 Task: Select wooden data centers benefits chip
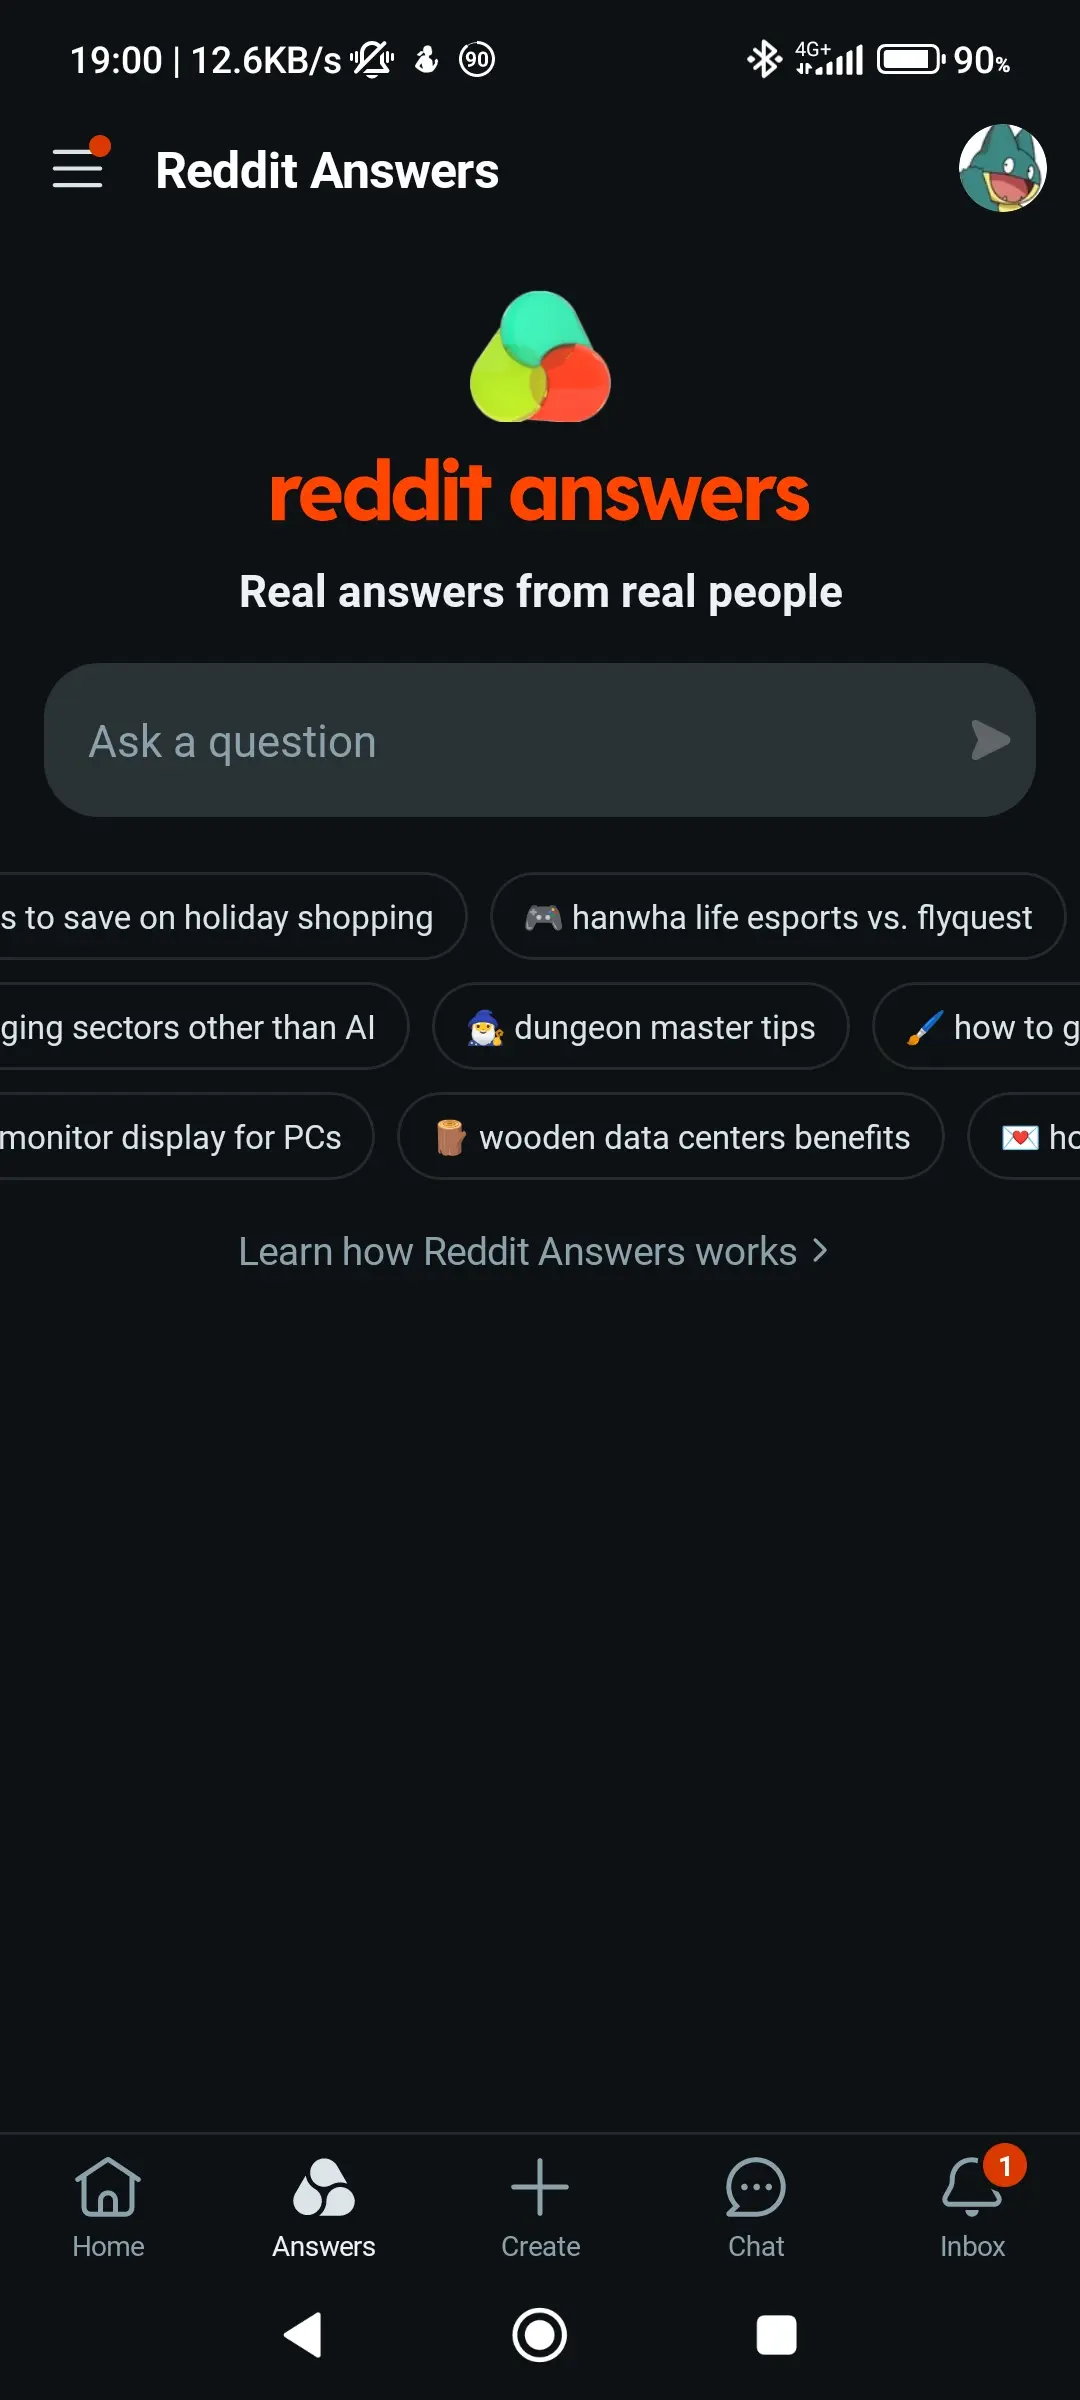coord(671,1137)
